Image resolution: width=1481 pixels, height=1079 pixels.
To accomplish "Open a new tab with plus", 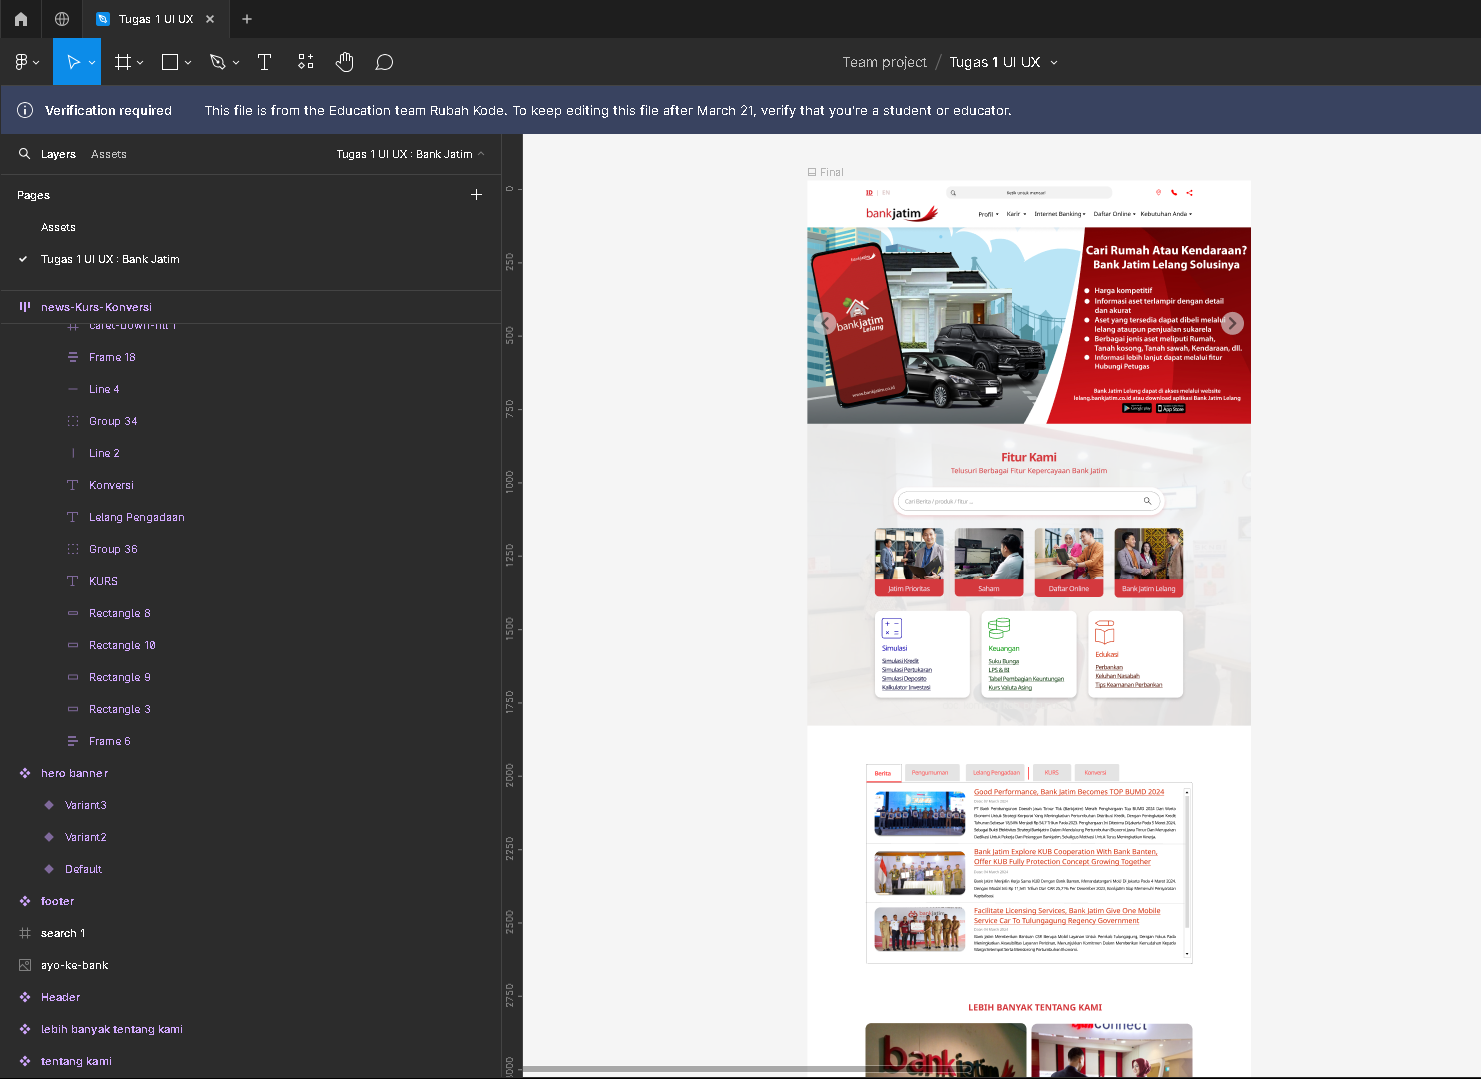I will tap(247, 19).
